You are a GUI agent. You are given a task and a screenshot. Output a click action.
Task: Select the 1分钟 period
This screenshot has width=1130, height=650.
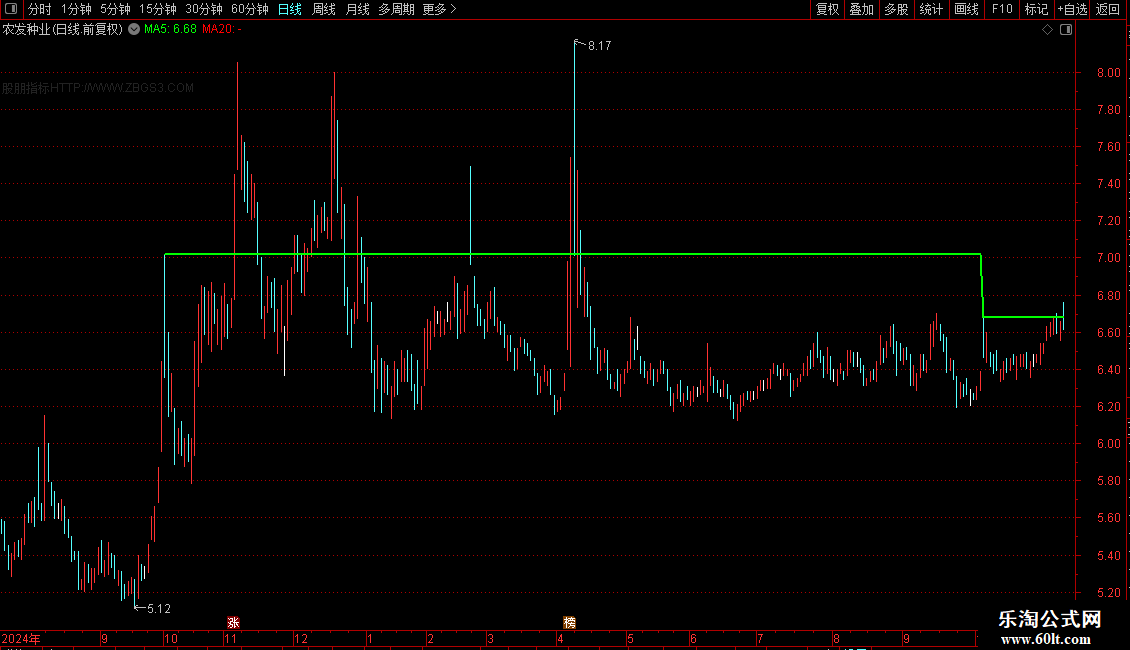[76, 9]
